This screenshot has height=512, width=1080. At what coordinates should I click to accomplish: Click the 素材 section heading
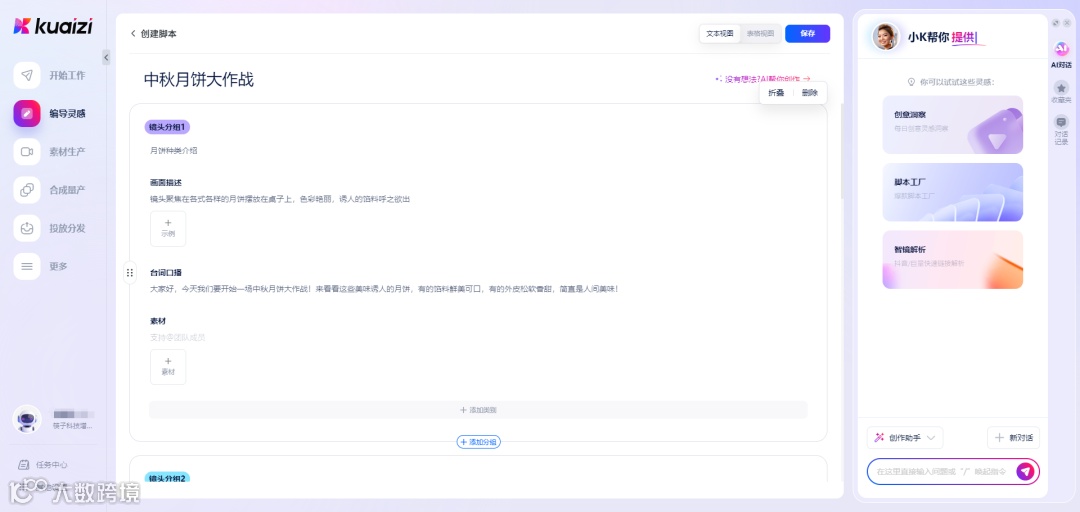click(158, 321)
